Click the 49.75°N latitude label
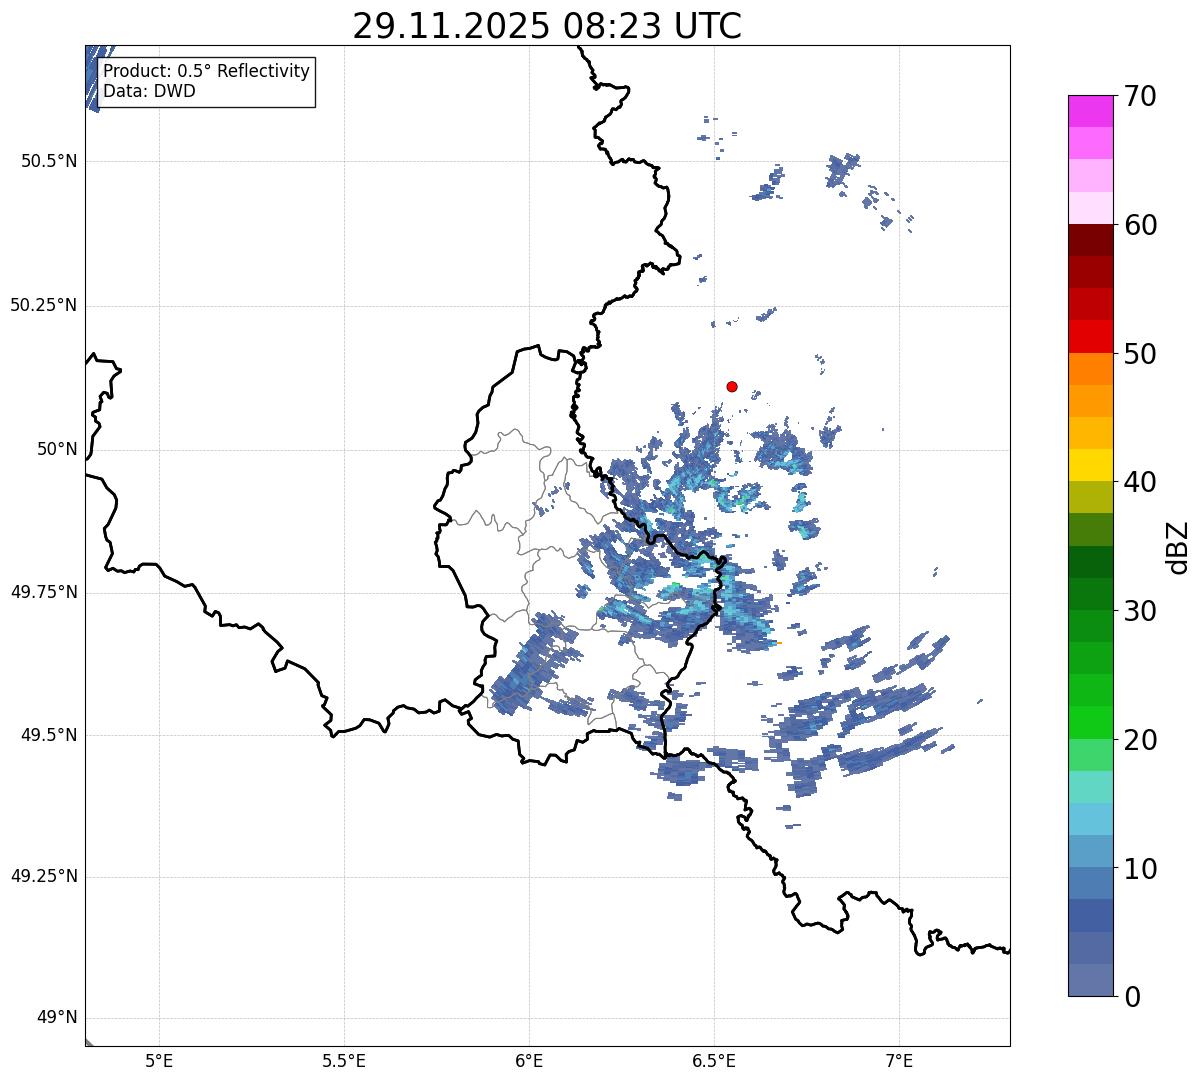The height and width of the screenshot is (1081, 1202). (x=44, y=592)
